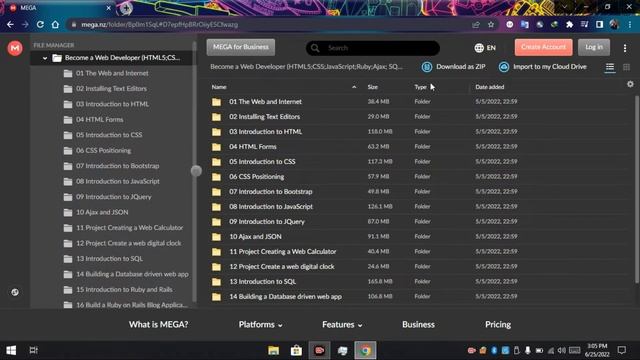The image size is (640, 360).
Task: Click the Create Account button
Action: click(543, 47)
